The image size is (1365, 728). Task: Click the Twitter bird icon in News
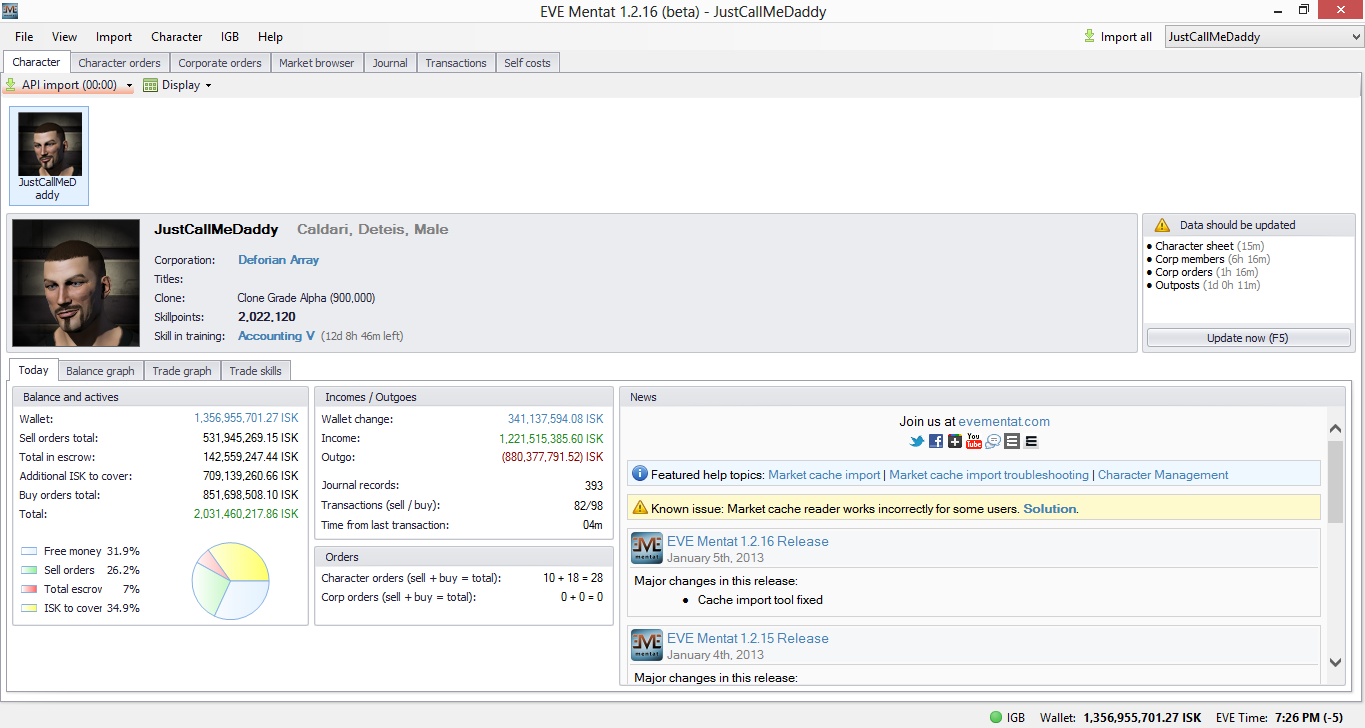click(x=917, y=441)
